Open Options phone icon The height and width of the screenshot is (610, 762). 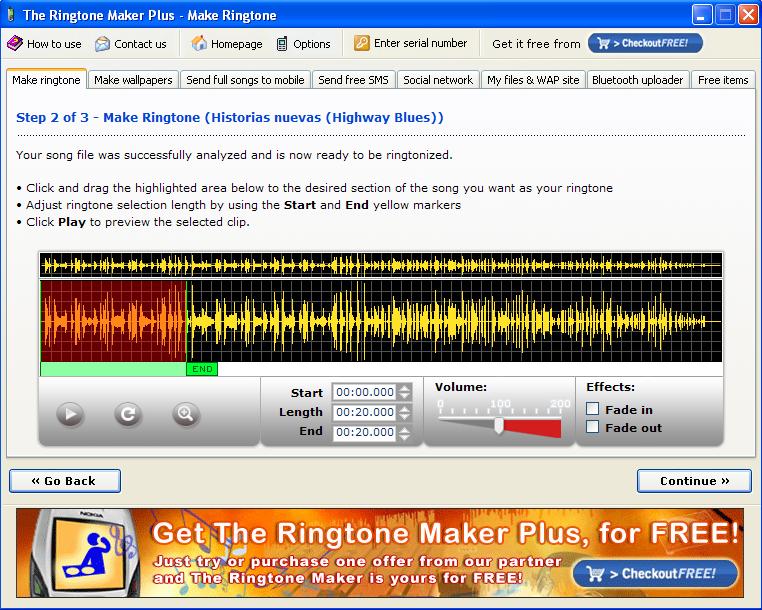[x=282, y=44]
